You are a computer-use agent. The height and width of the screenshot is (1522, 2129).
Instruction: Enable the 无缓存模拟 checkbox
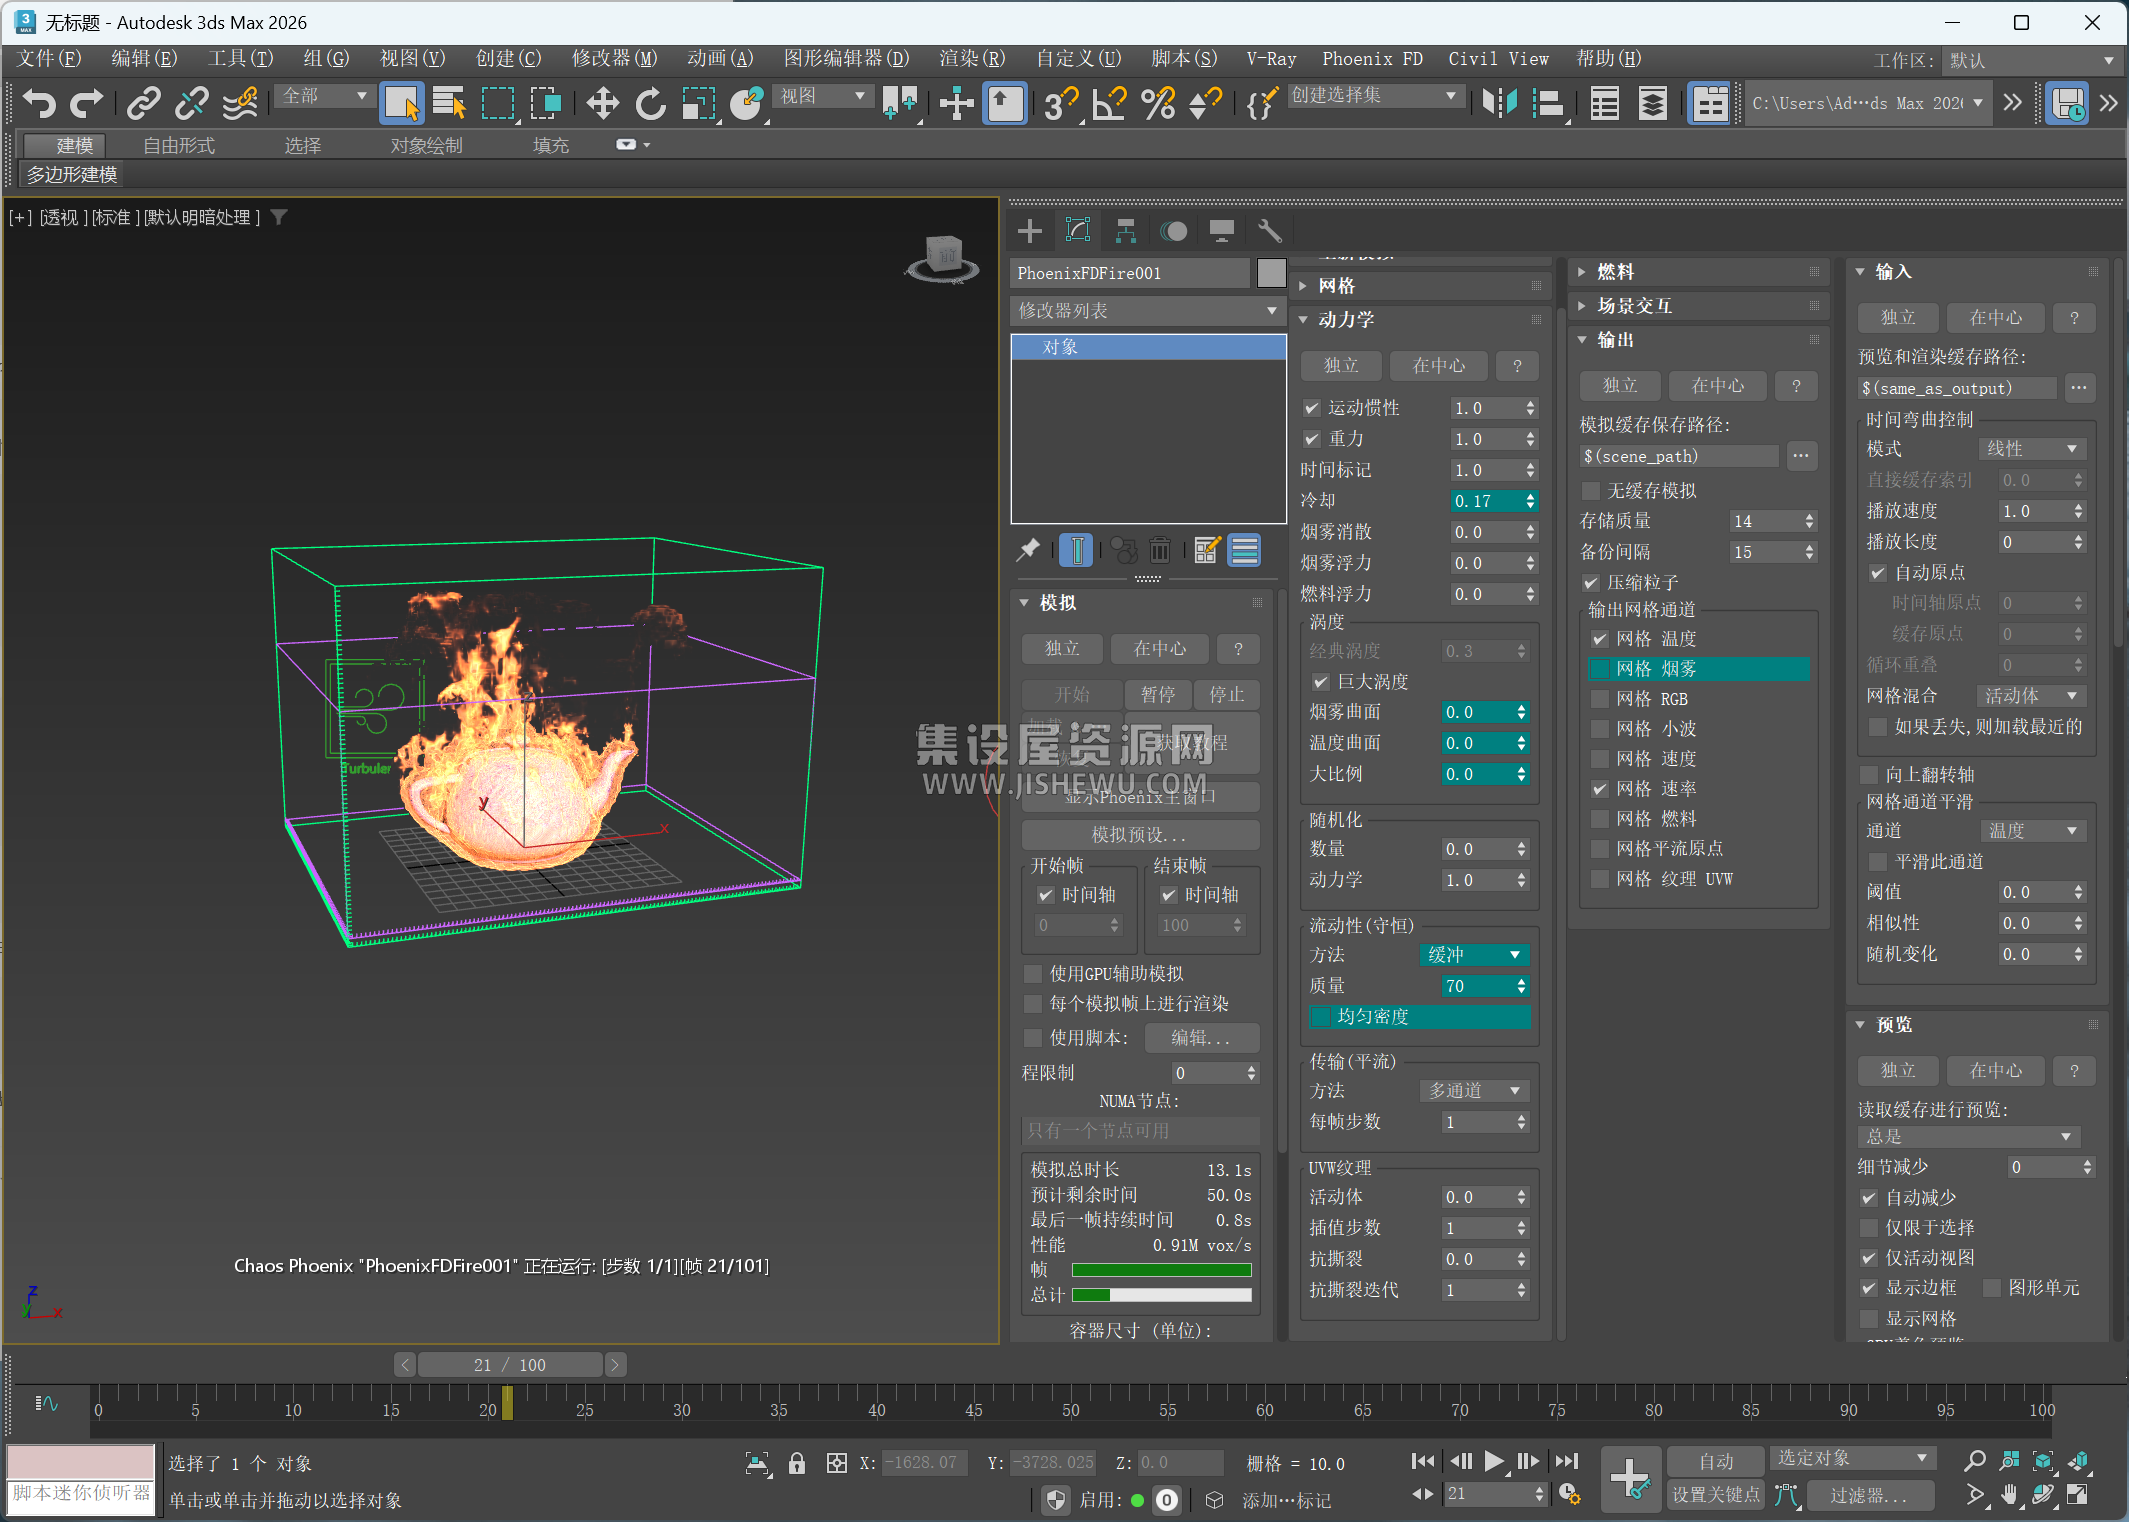coord(1591,491)
